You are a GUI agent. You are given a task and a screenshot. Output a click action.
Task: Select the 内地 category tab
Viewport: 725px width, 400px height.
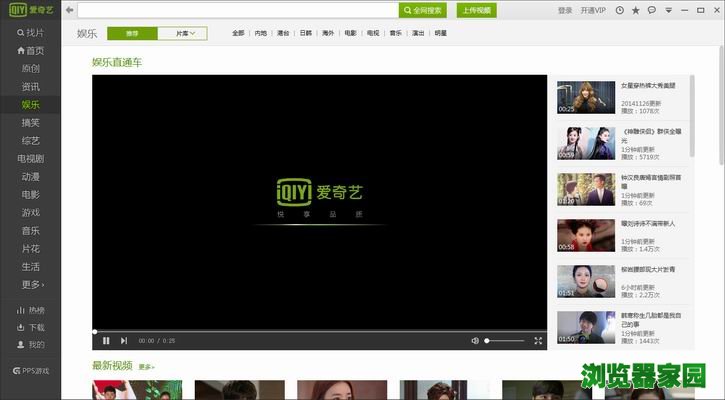click(261, 33)
